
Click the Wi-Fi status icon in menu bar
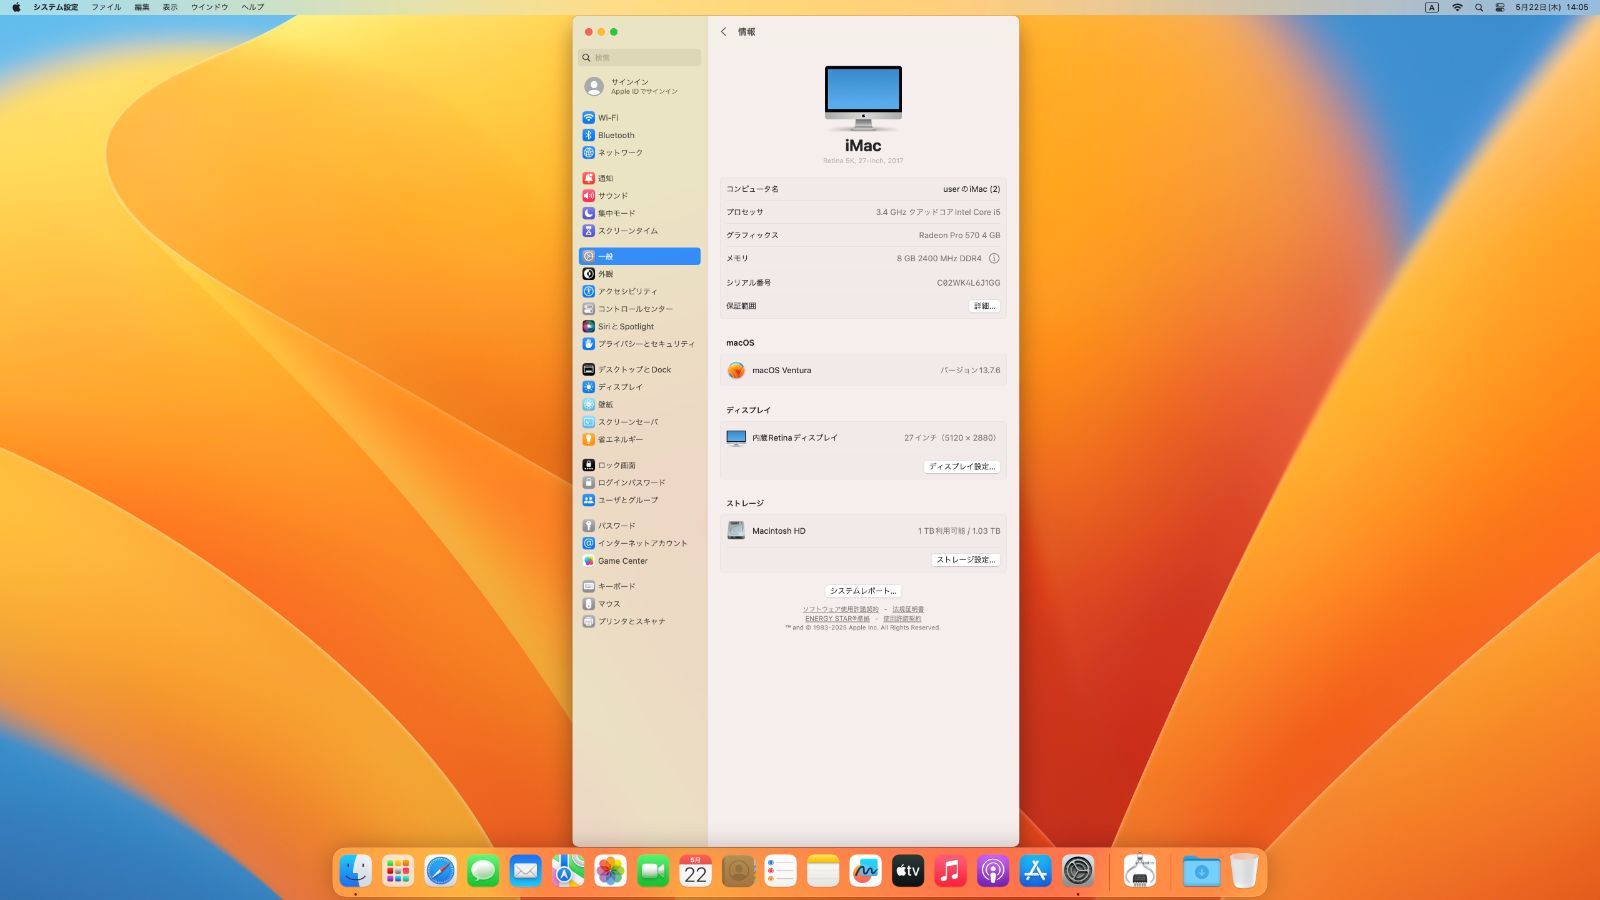tap(1457, 7)
